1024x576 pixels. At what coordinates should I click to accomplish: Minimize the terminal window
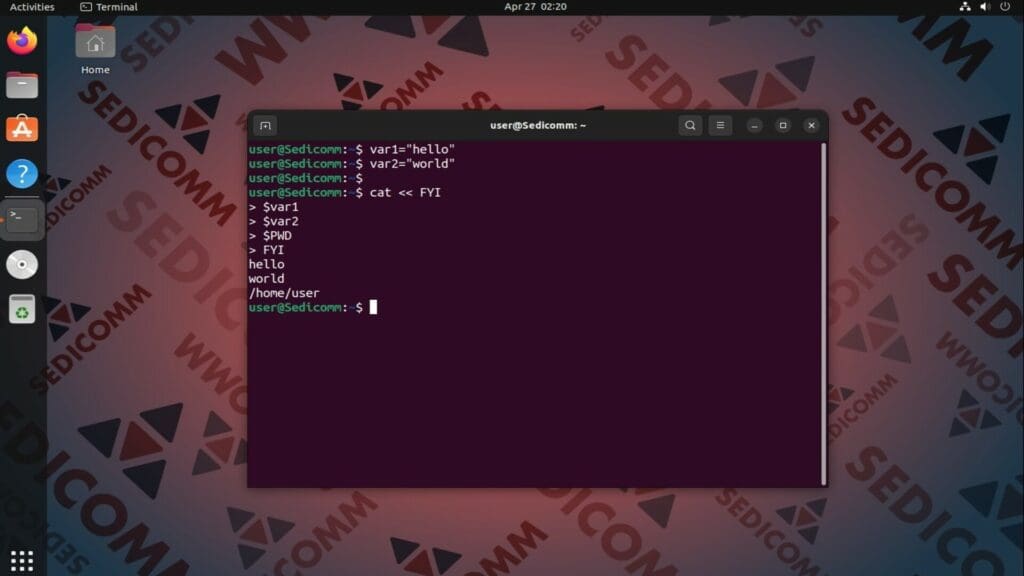(754, 125)
